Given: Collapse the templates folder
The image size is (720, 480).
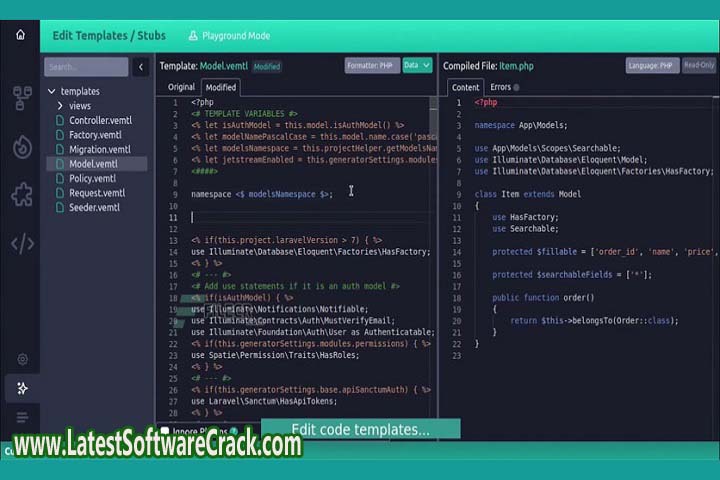Looking at the screenshot, I should [52, 91].
